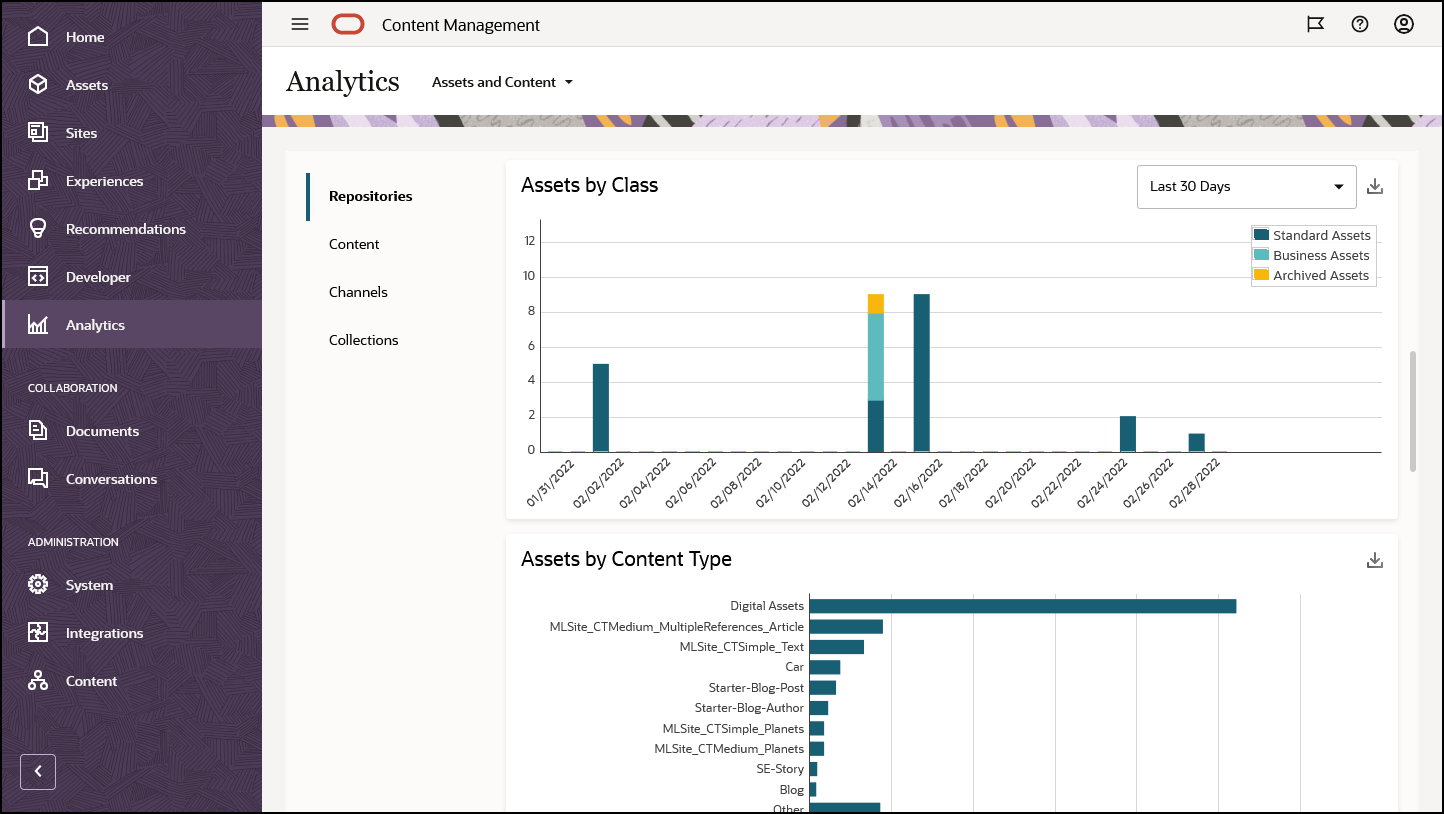This screenshot has width=1444, height=814.
Task: Click the Starter-Blog-Post label
Action: tap(756, 688)
